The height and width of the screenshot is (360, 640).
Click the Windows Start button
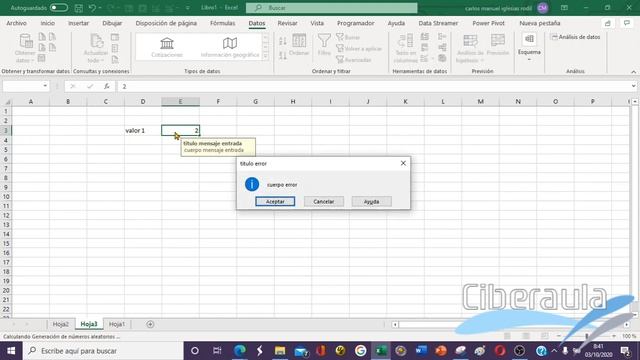tap(11, 351)
